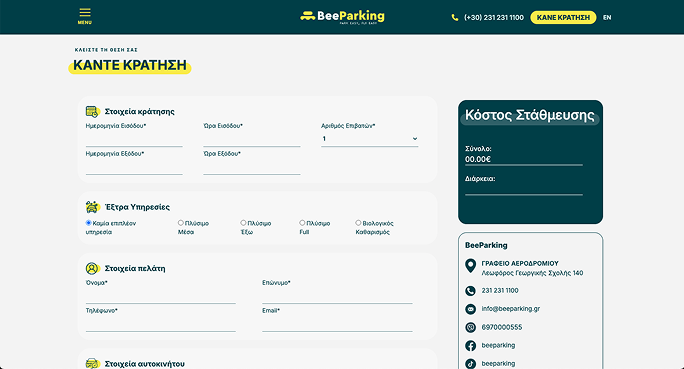Screen dimensions: 684x369
Task: Click the 'Όνομα' input field
Action: pos(161,296)
